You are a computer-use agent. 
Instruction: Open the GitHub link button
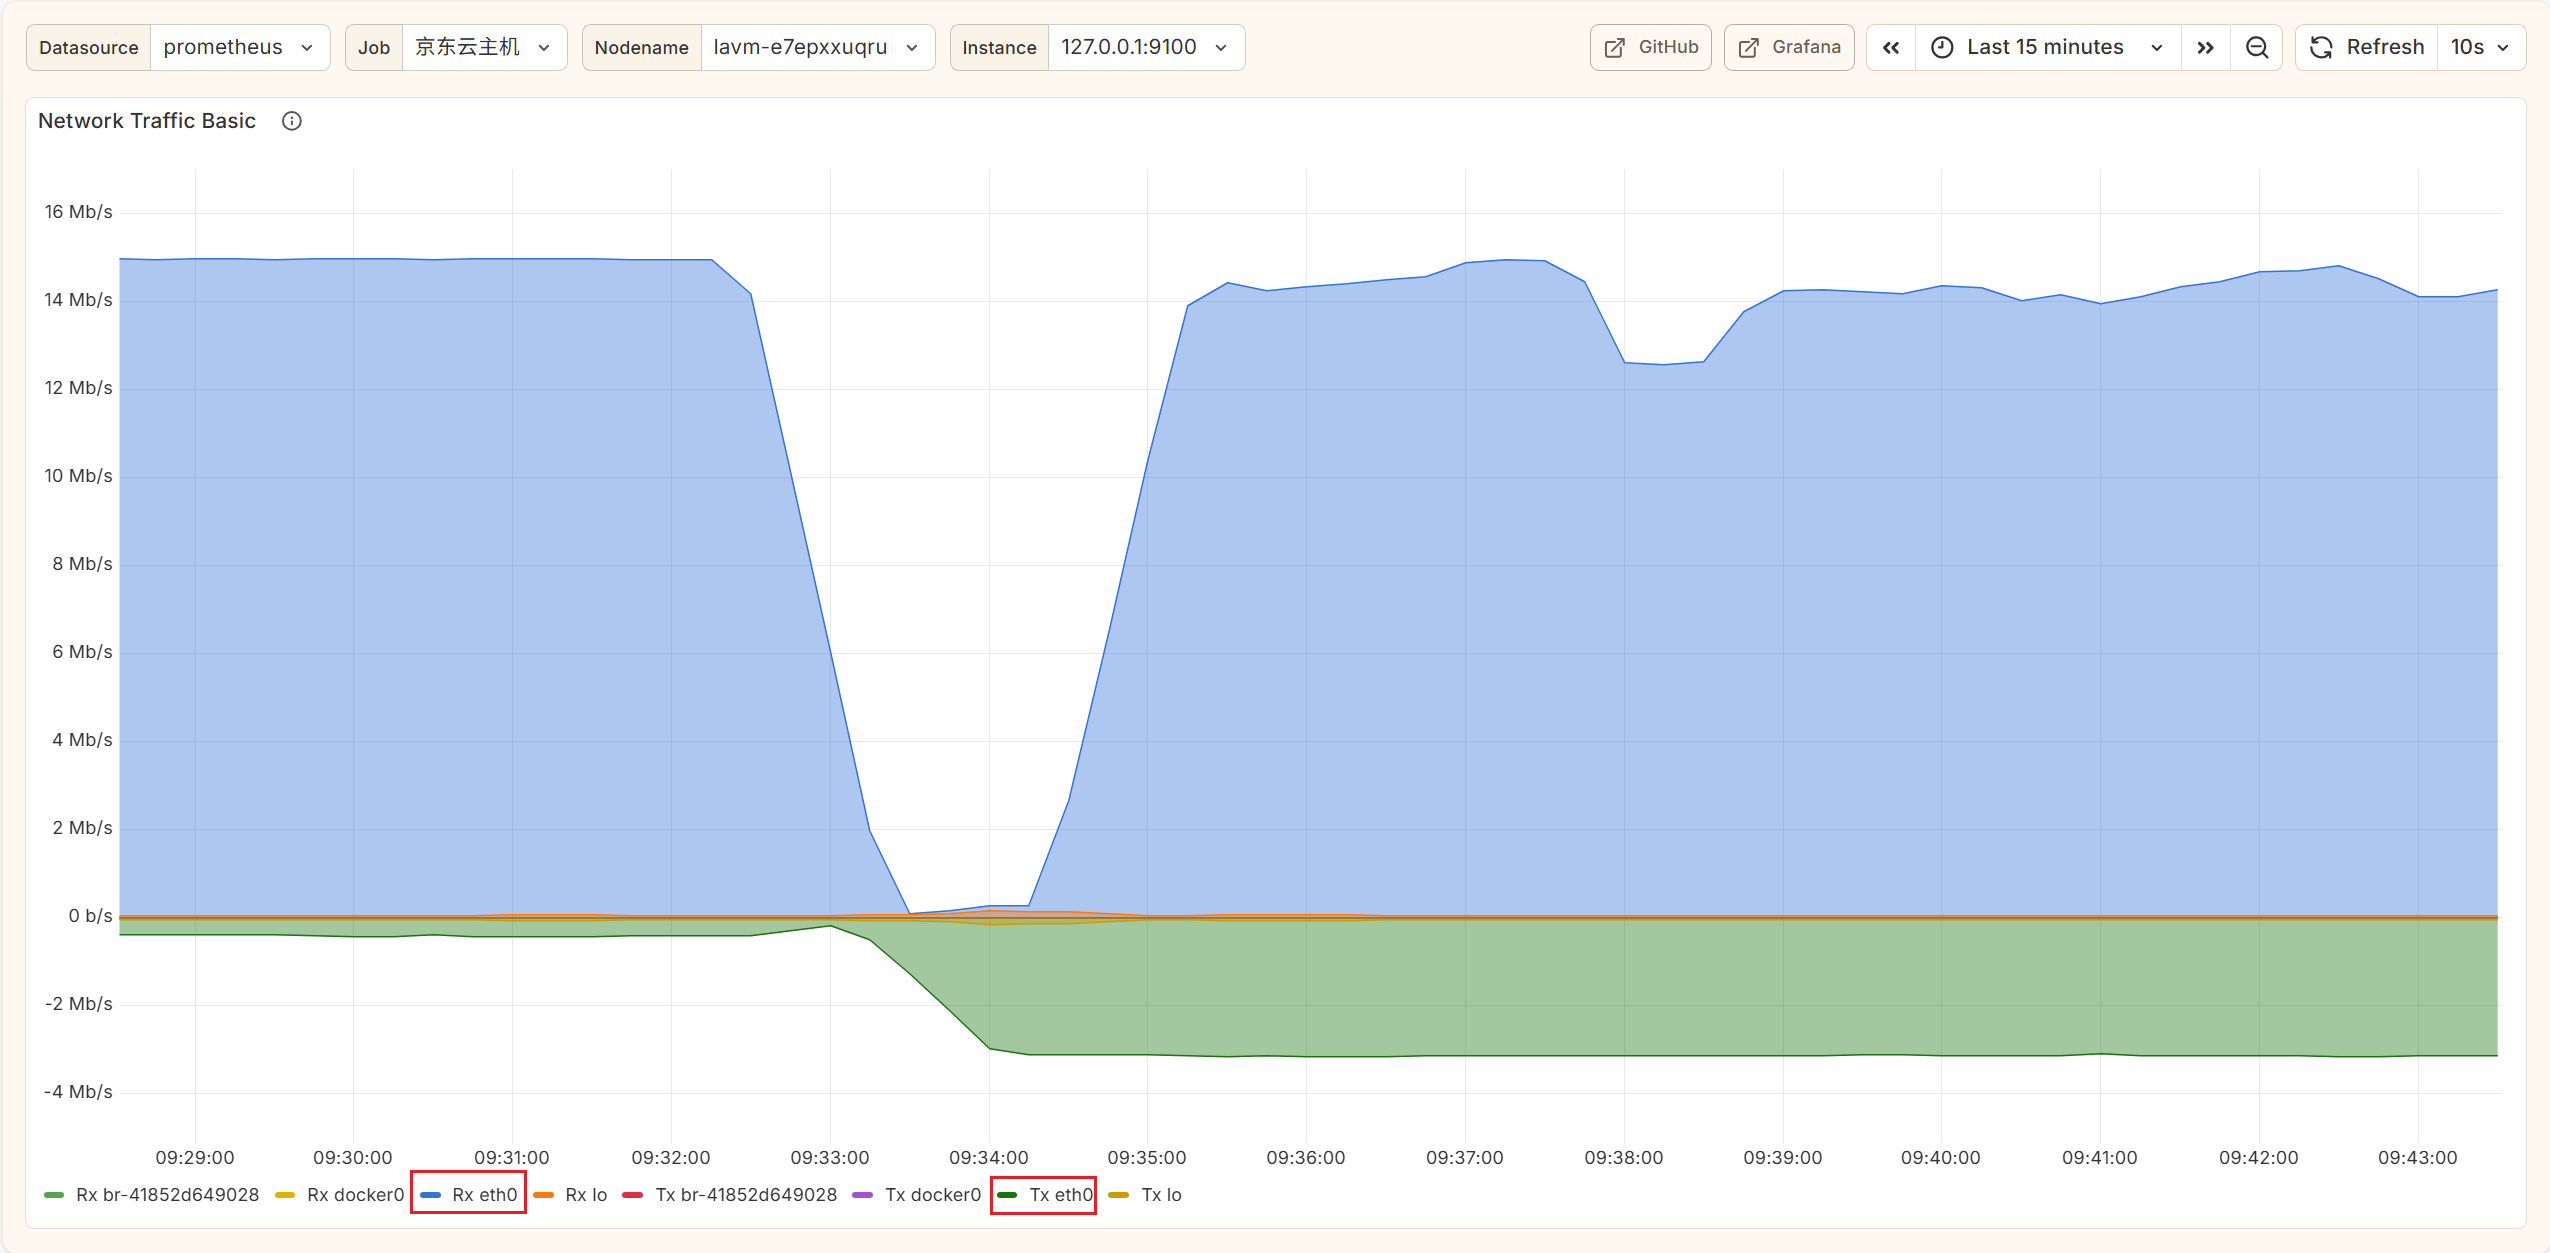coord(1651,48)
